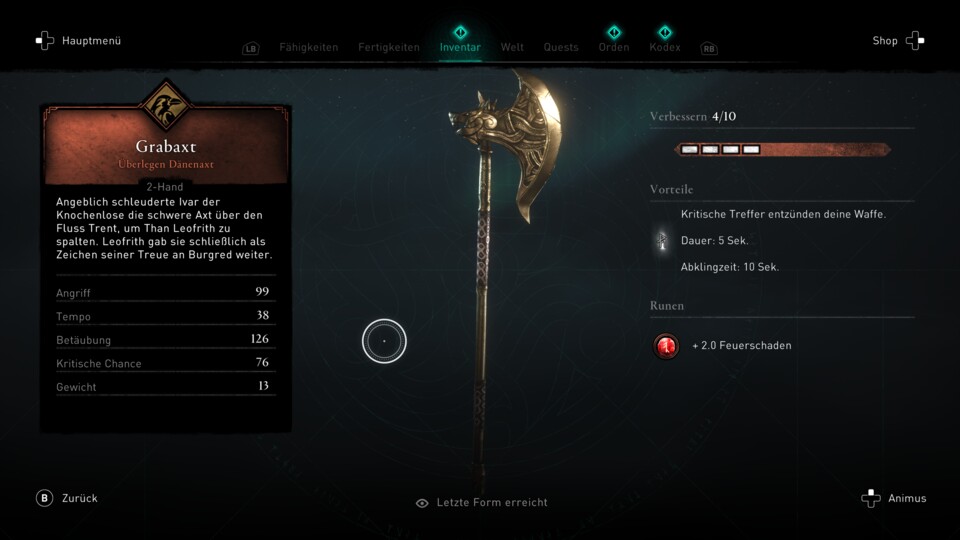Viewport: 960px width, 540px height.
Task: Switch to the Fähigkeiten tab
Action: (x=309, y=47)
